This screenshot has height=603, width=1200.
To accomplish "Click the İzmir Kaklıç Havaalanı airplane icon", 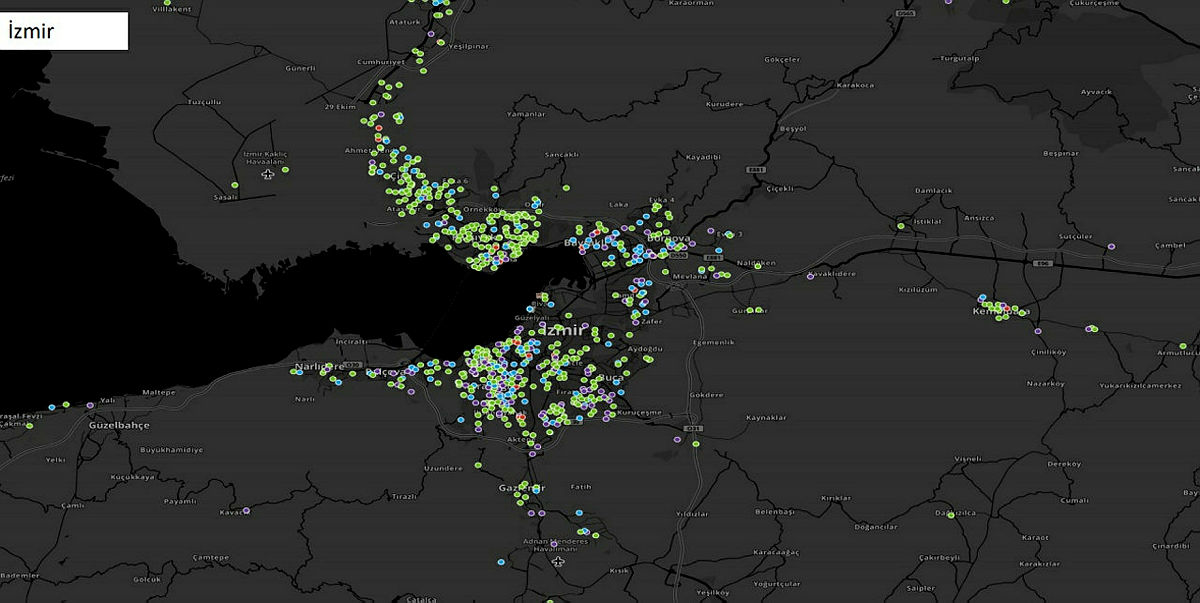I will coord(268,175).
